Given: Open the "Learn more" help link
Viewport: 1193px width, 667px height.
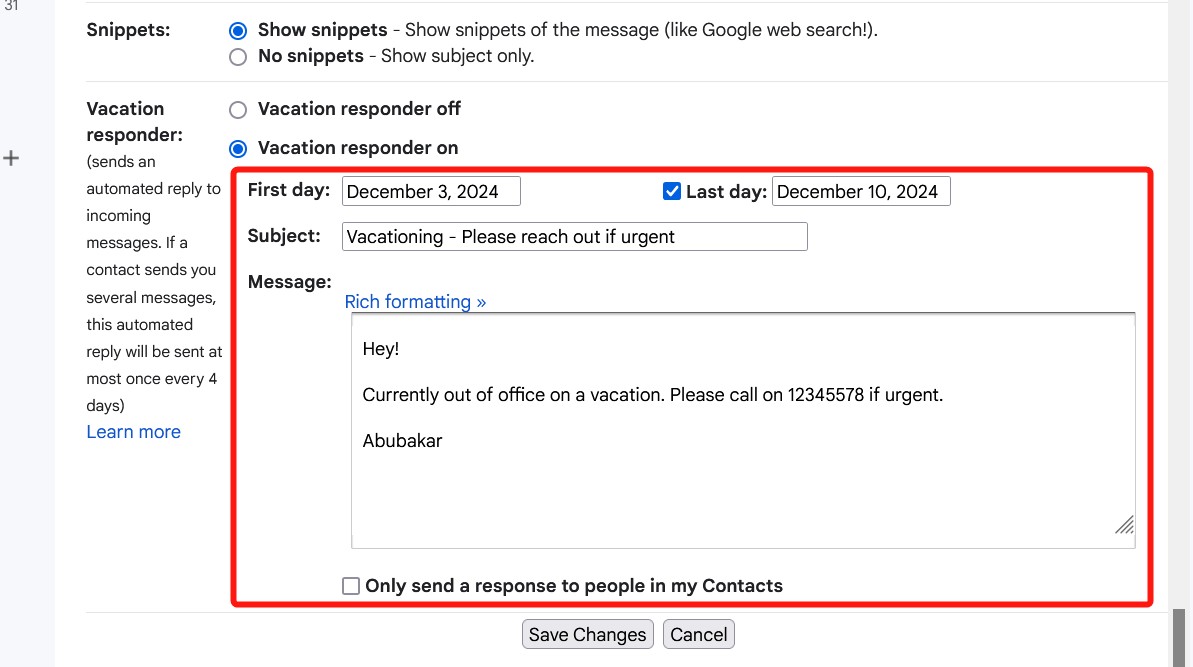Looking at the screenshot, I should click(133, 431).
